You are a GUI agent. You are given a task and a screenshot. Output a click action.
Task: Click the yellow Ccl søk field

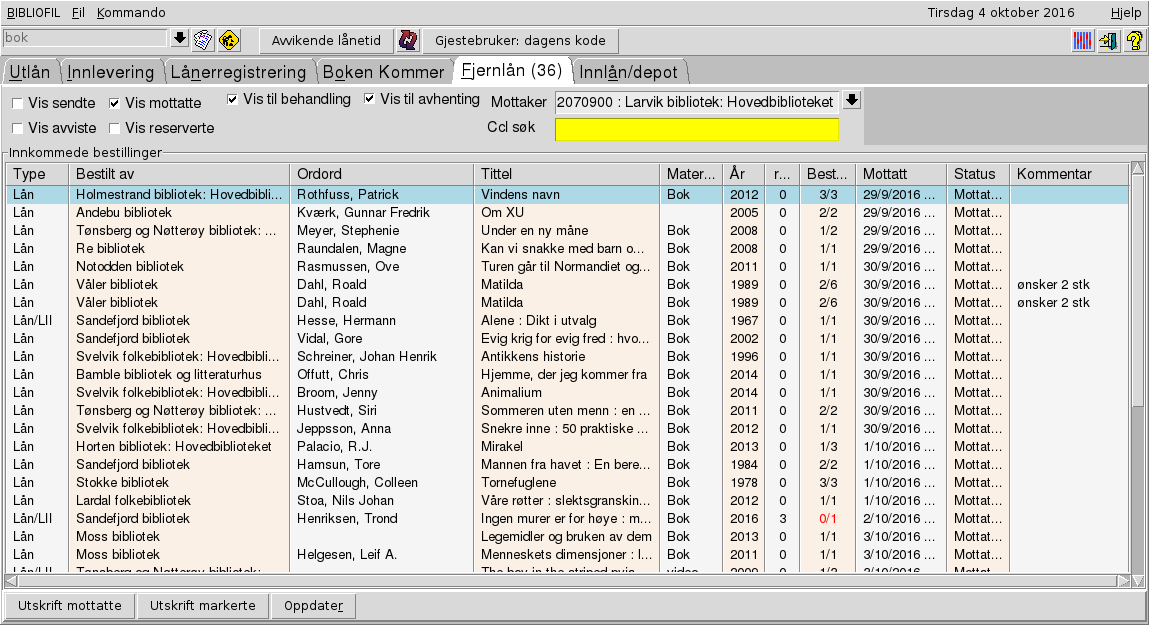[x=697, y=130]
